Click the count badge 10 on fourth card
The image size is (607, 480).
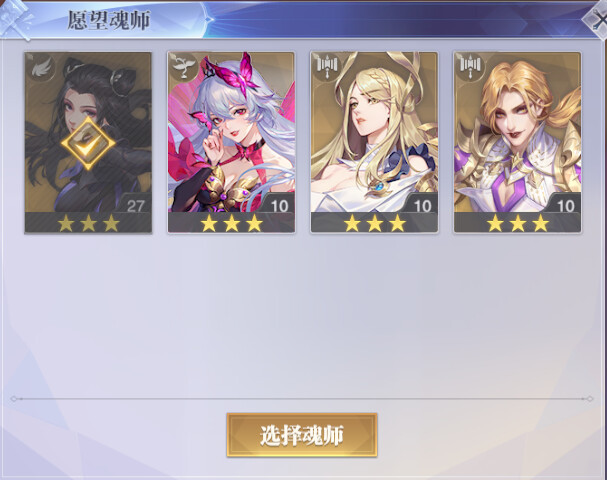566,206
